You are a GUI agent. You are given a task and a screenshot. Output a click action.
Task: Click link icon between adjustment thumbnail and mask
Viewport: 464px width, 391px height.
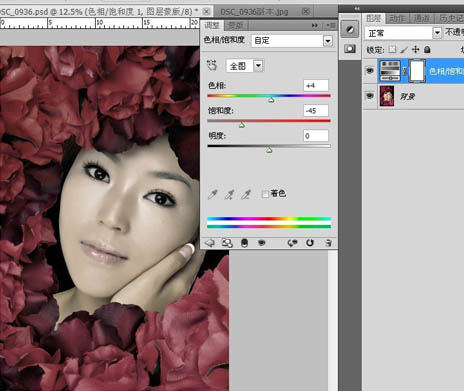[405, 71]
